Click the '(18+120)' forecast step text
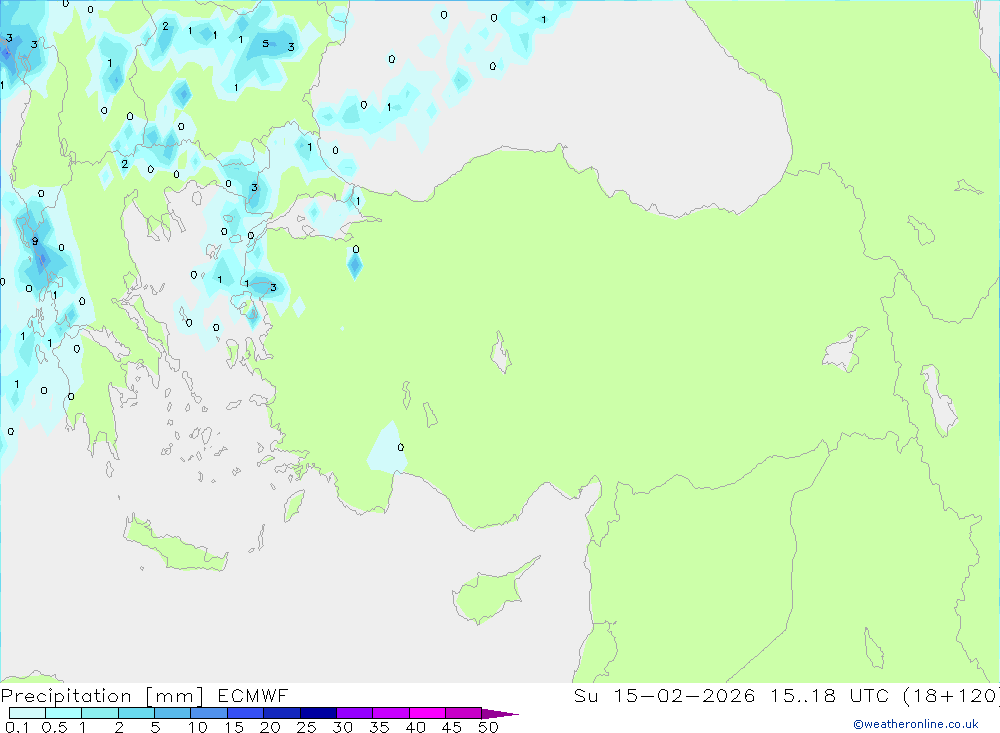The image size is (1000, 733). point(951,695)
